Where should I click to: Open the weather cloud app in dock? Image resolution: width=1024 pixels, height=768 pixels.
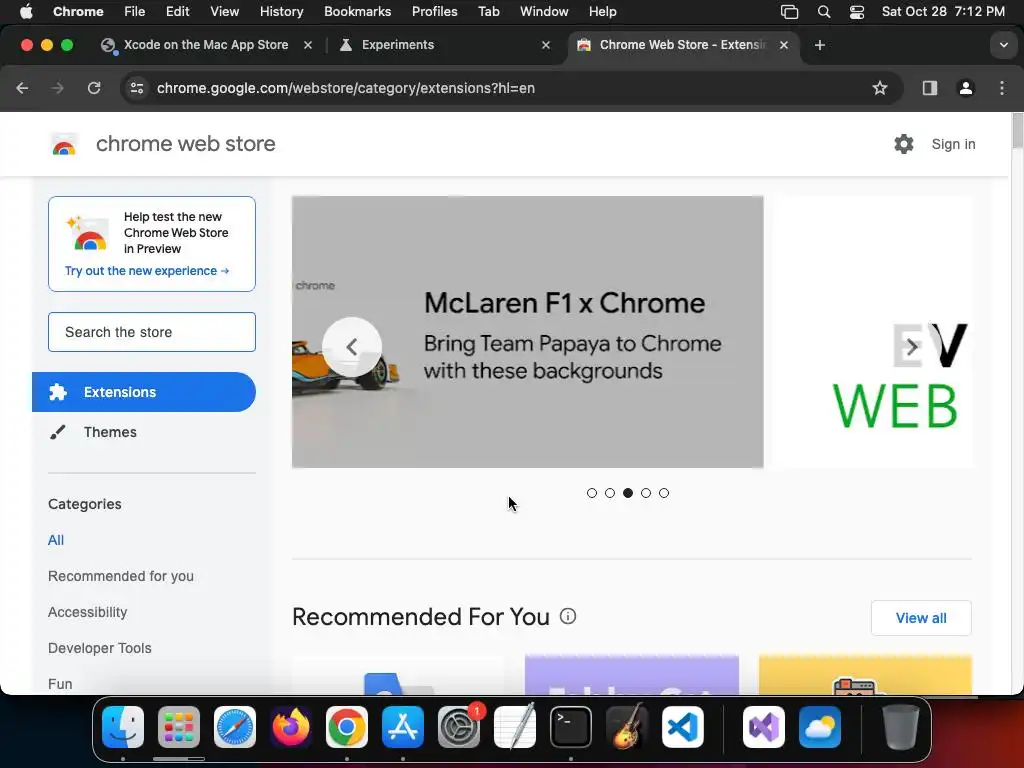pos(820,727)
